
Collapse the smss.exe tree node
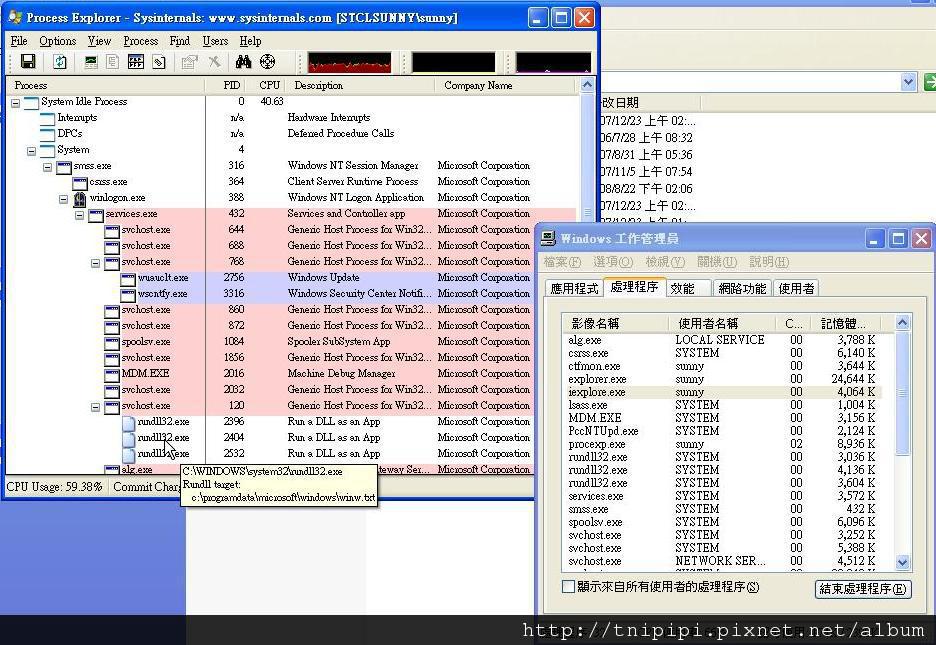(x=48, y=167)
